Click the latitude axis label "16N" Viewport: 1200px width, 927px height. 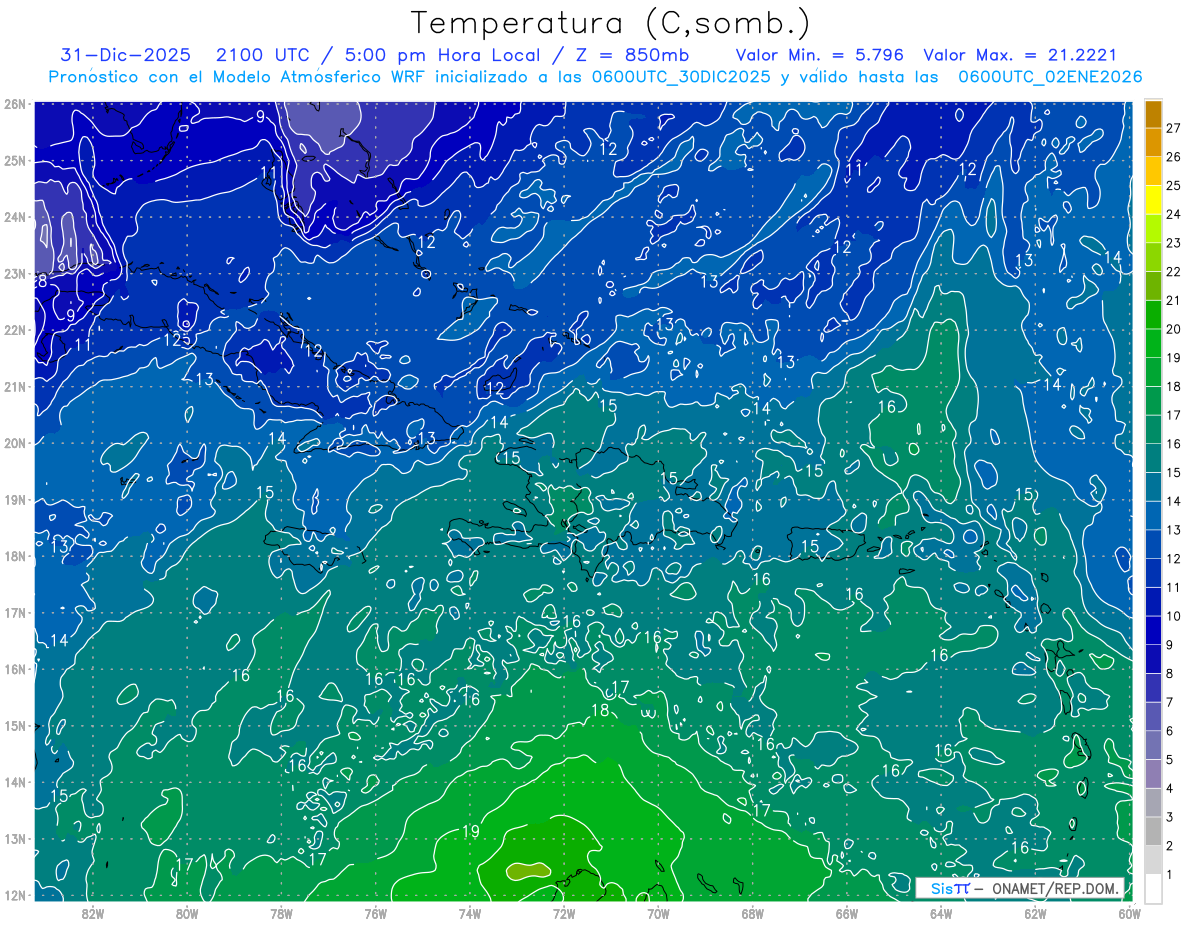[x=14, y=669]
